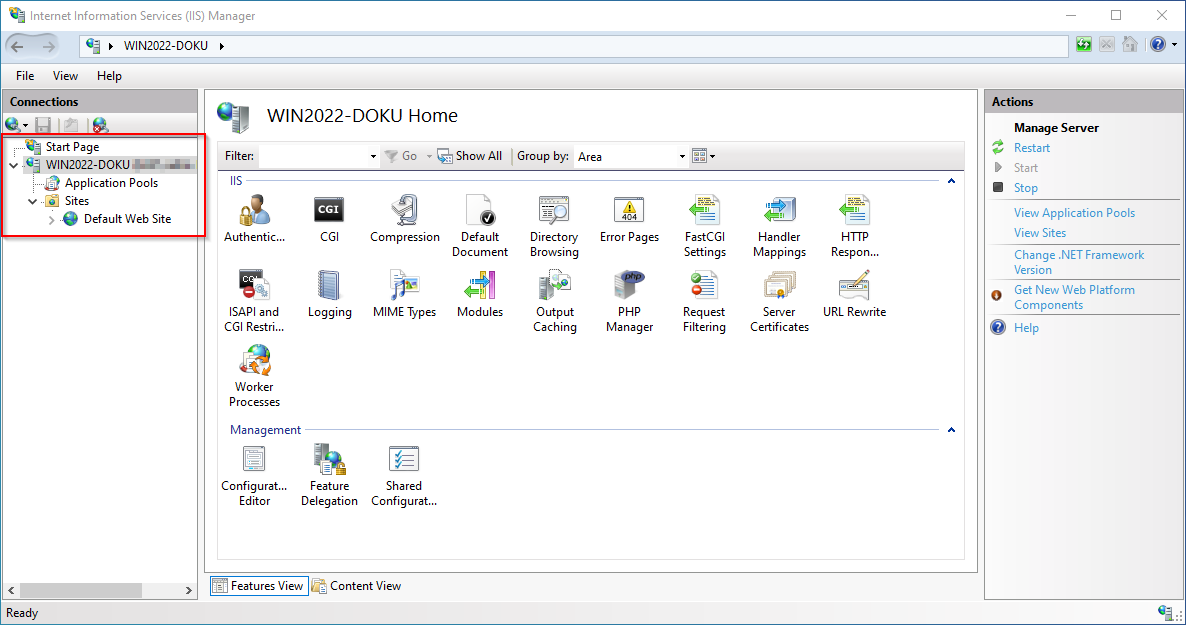Image resolution: width=1186 pixels, height=625 pixels.
Task: Click the Create new connection icon
Action: (16, 125)
